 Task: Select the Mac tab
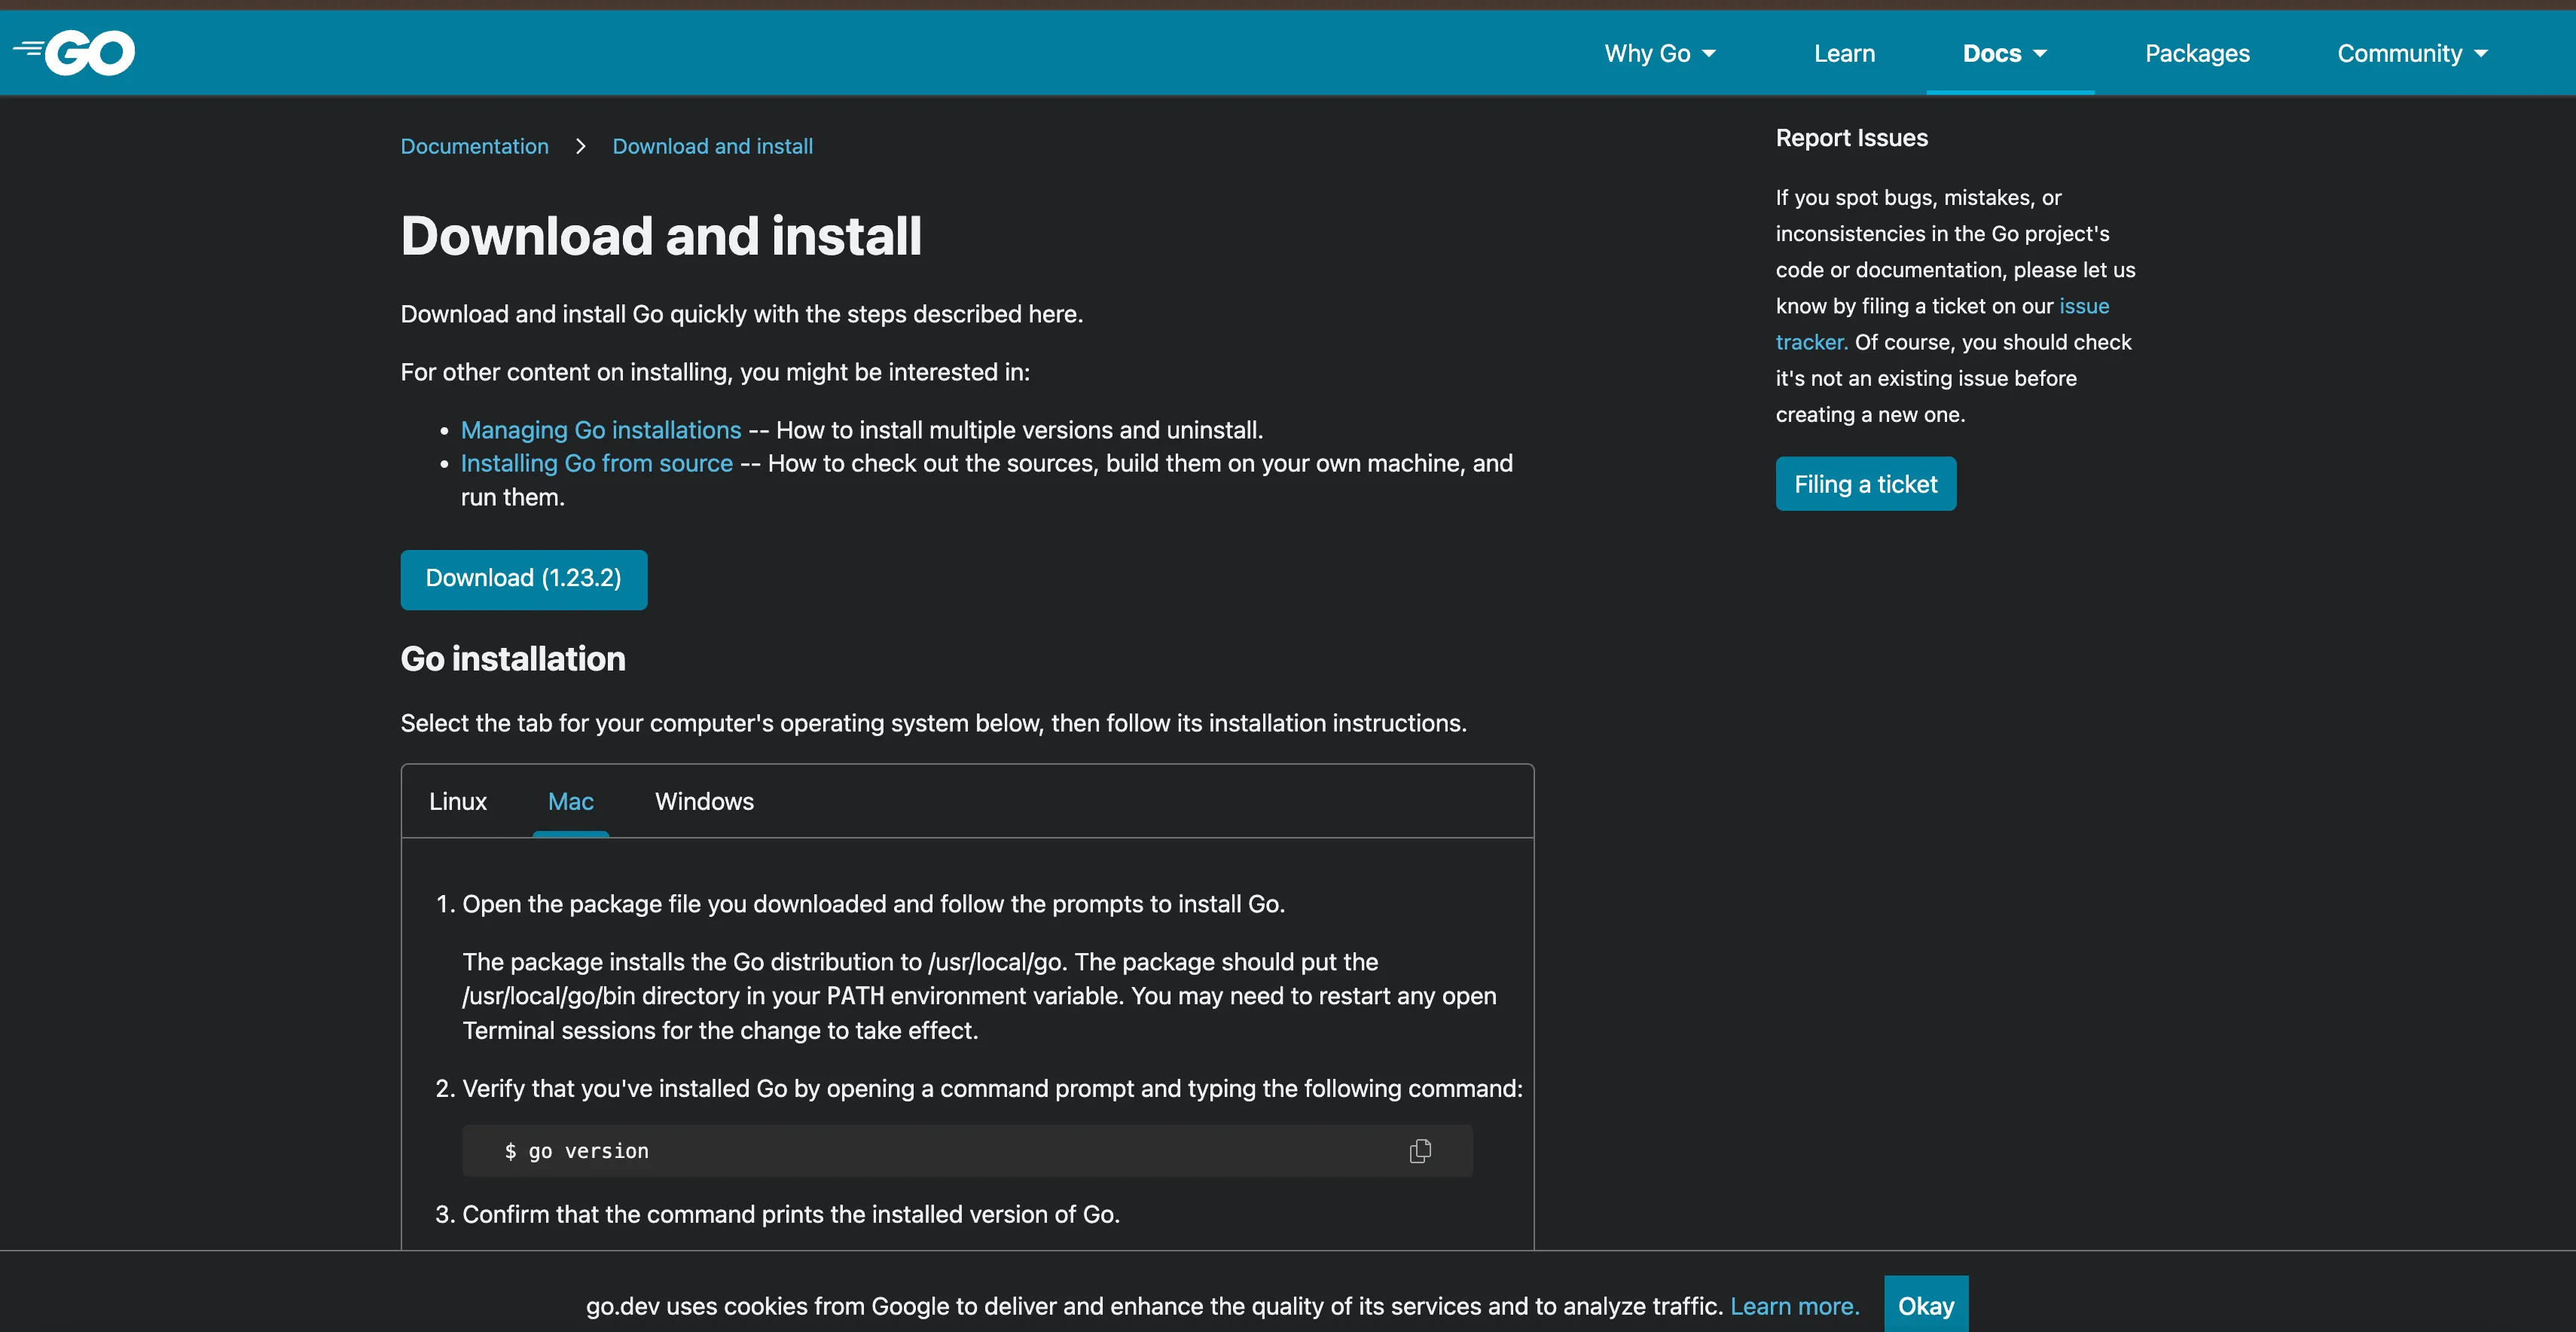pos(571,802)
